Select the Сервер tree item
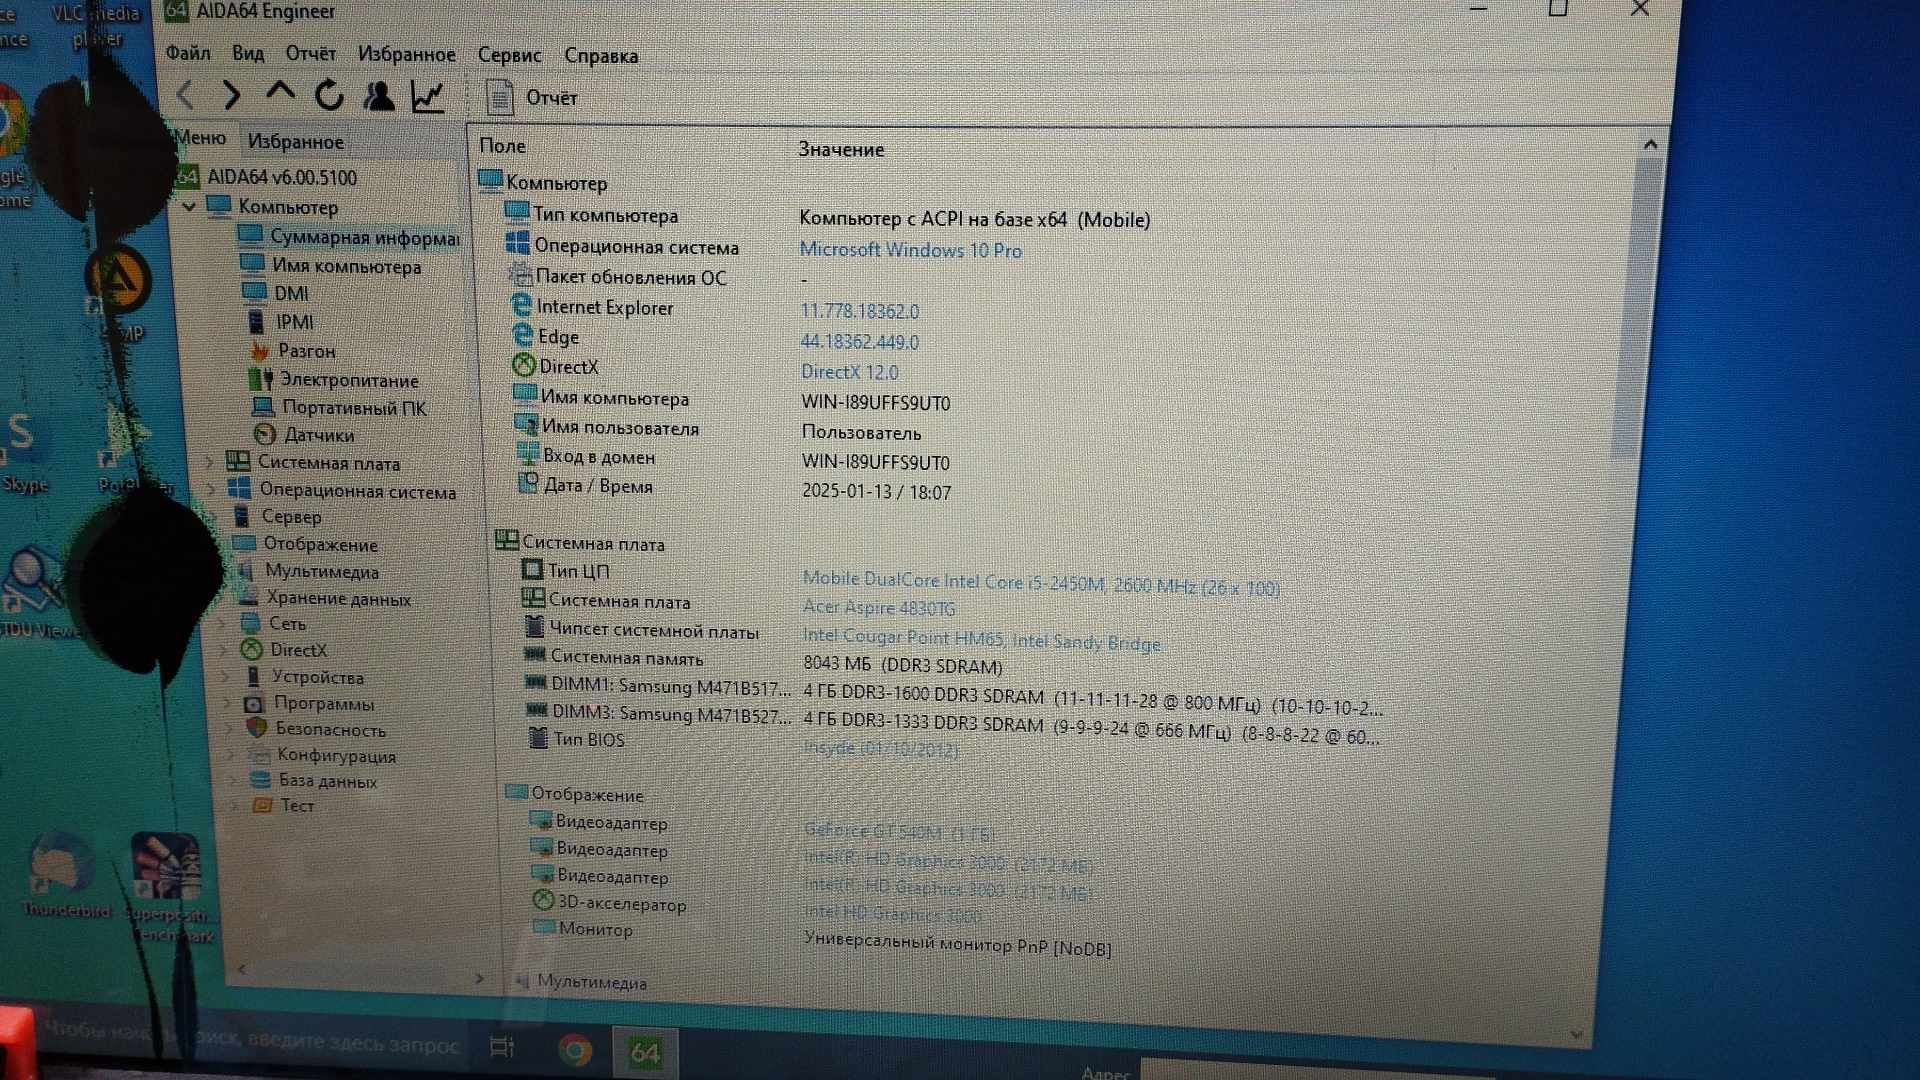The width and height of the screenshot is (1920, 1080). (x=278, y=516)
